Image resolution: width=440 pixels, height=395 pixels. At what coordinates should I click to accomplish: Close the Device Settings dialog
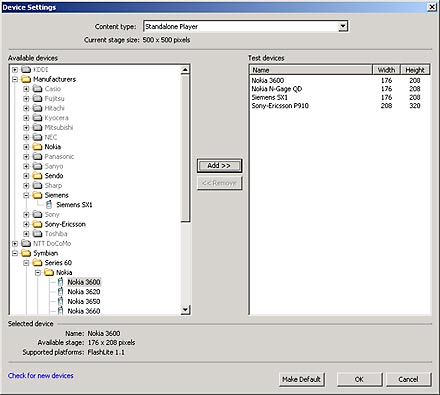[x=432, y=7]
